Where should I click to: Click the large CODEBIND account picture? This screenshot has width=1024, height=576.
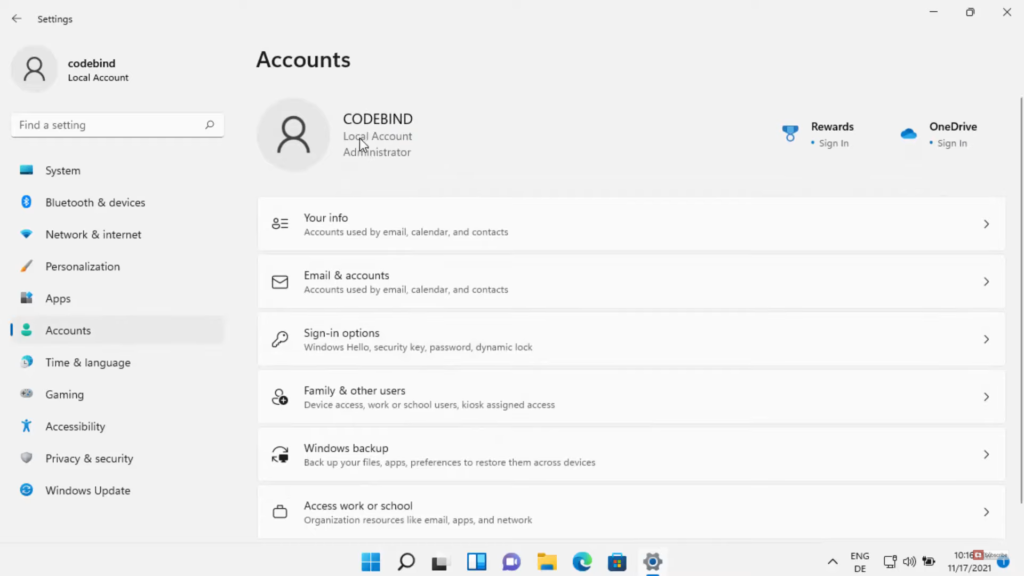(x=293, y=135)
